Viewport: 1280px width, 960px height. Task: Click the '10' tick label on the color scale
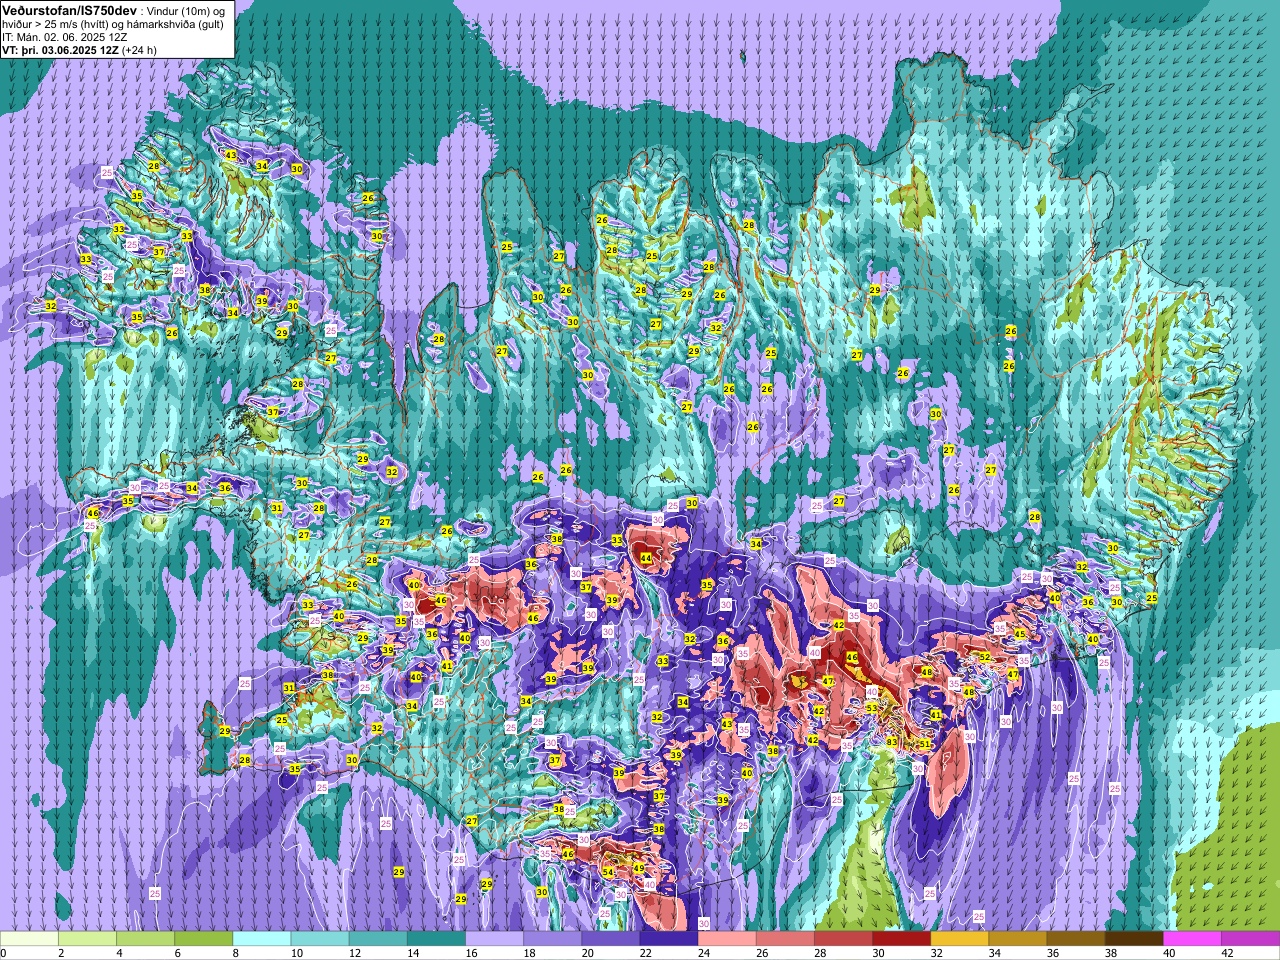296,953
